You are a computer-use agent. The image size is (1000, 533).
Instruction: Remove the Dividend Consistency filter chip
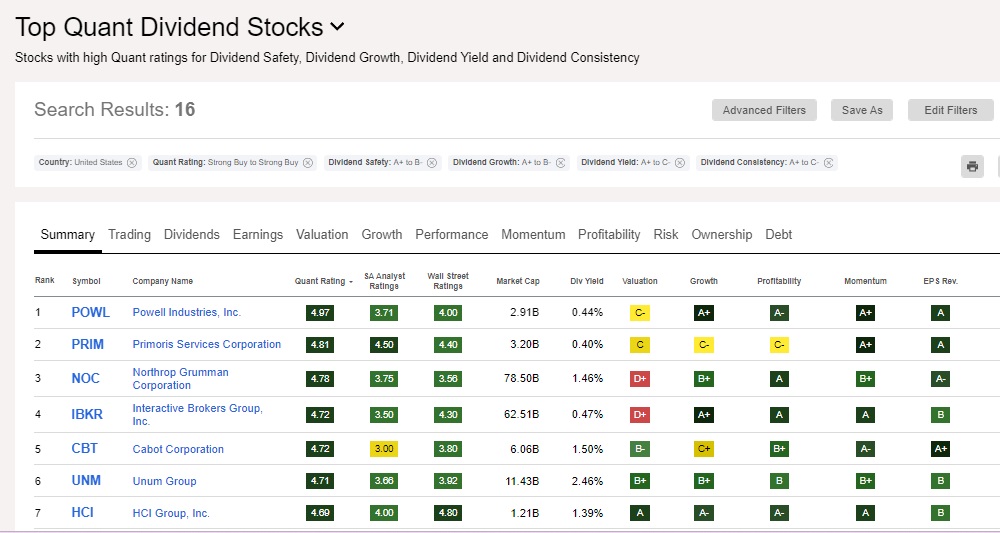point(828,163)
